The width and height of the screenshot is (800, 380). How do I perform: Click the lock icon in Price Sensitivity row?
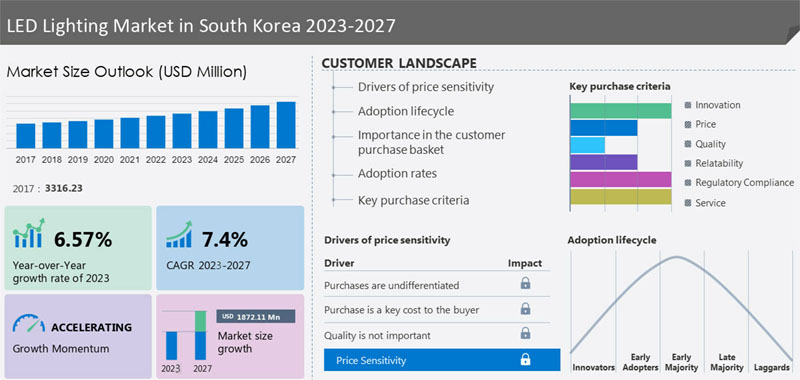(525, 360)
